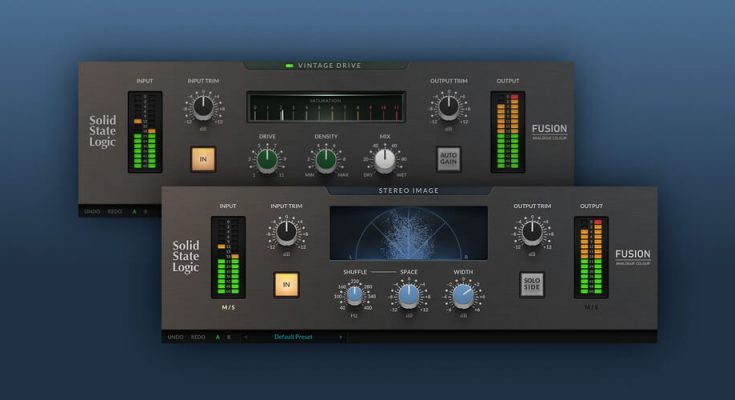Enable Auto Gain on Vintage Drive
Viewport: 735px width, 400px height.
pos(448,158)
